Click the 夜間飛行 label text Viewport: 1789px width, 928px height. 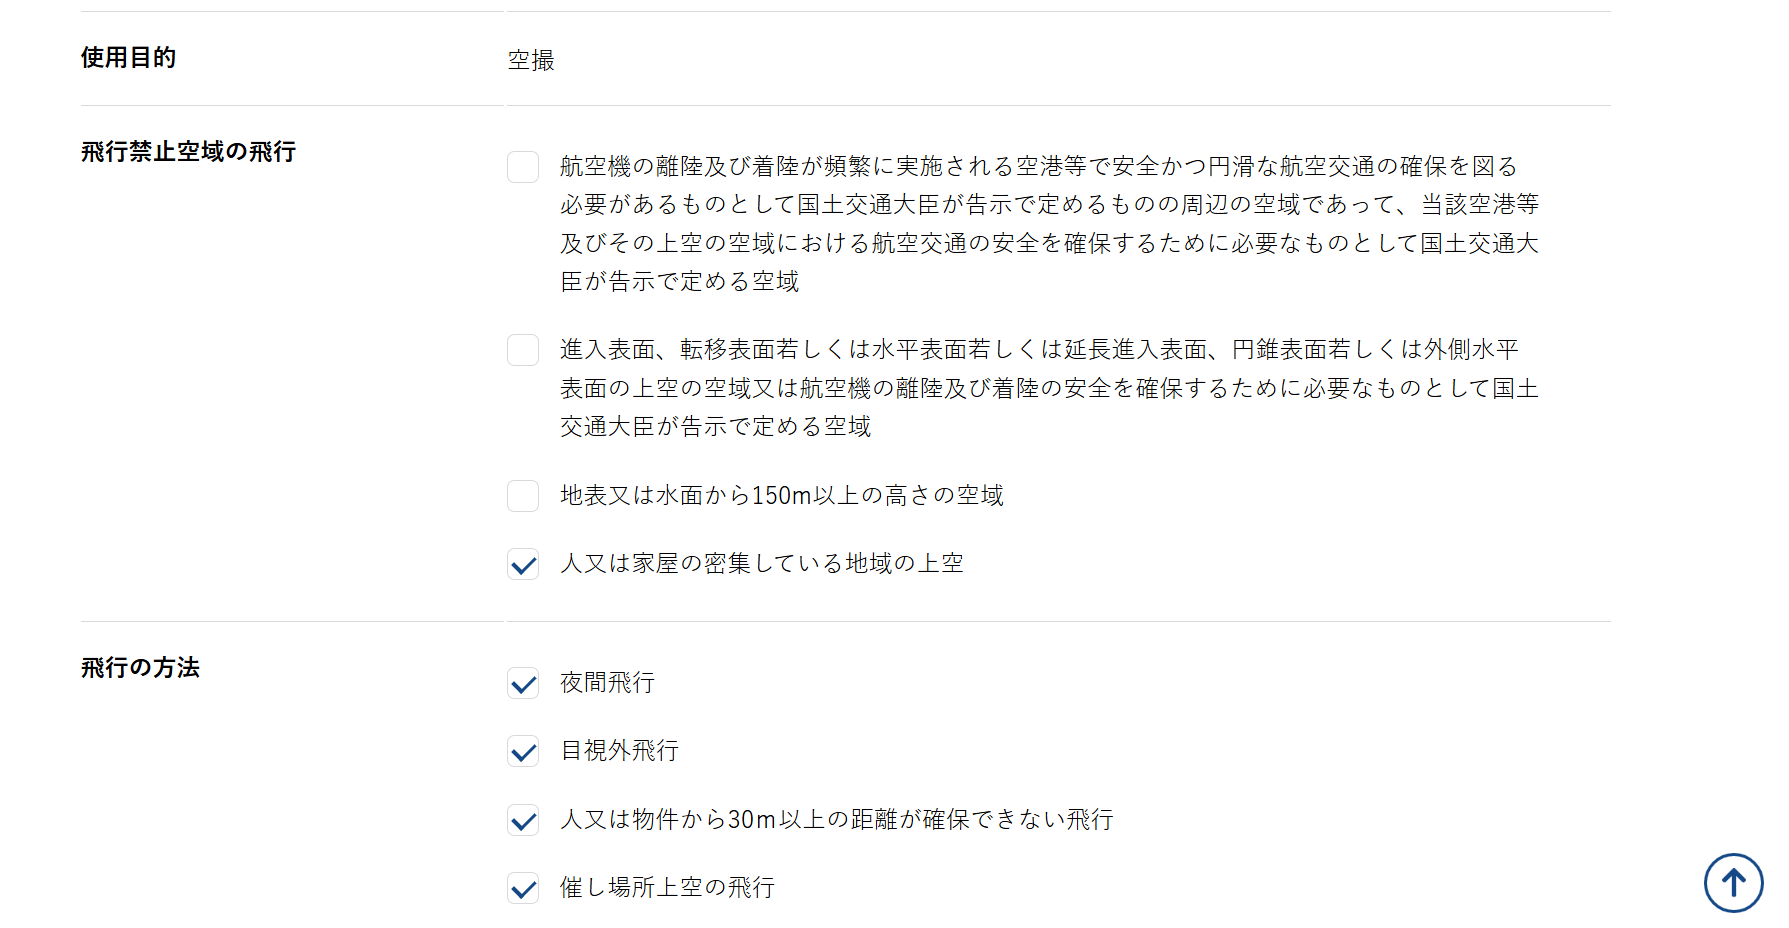[x=607, y=683]
